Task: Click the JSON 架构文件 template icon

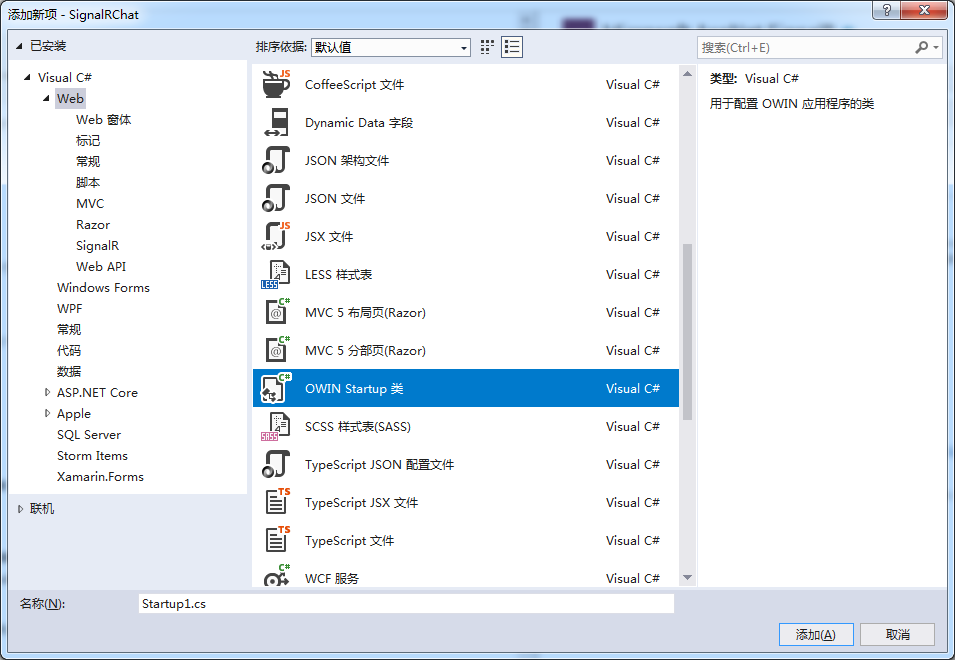Action: tap(276, 160)
